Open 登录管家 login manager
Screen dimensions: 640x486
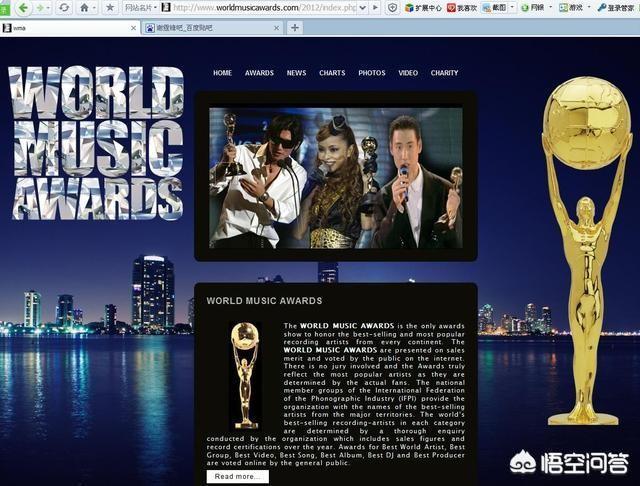pyautogui.click(x=616, y=7)
